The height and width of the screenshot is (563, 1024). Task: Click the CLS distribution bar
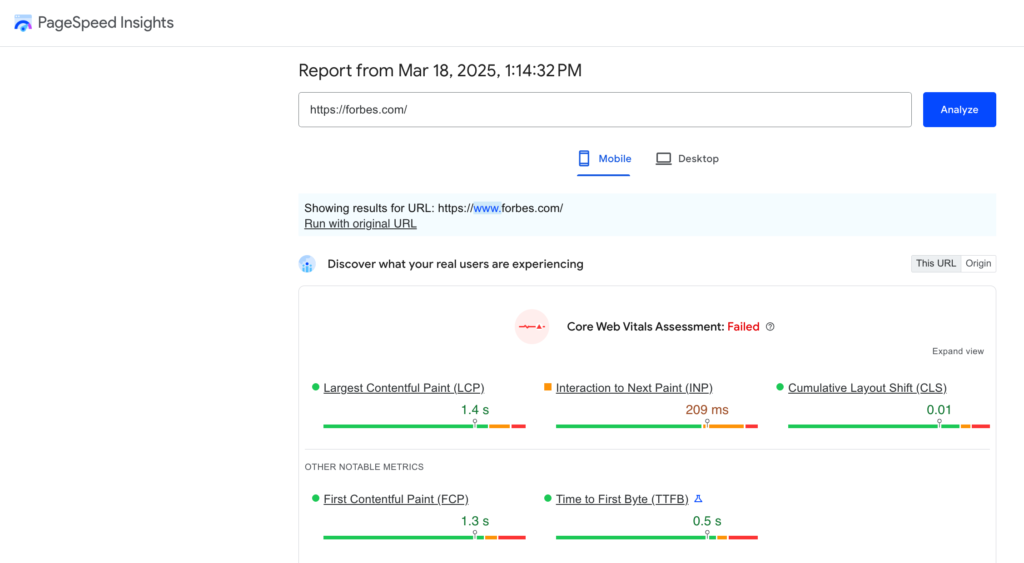click(889, 426)
